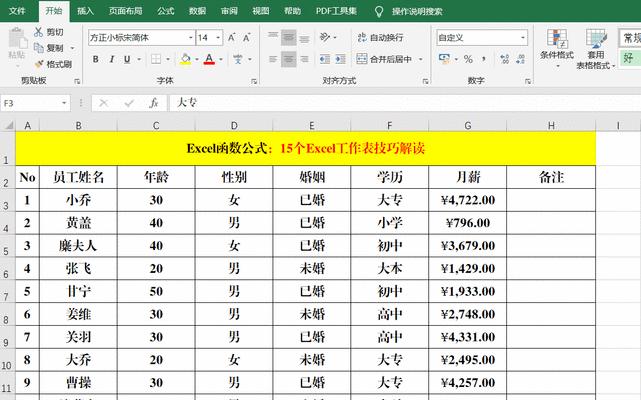The width and height of the screenshot is (641, 400).
Task: Click the formula bar showing 大专
Action: coord(405,103)
